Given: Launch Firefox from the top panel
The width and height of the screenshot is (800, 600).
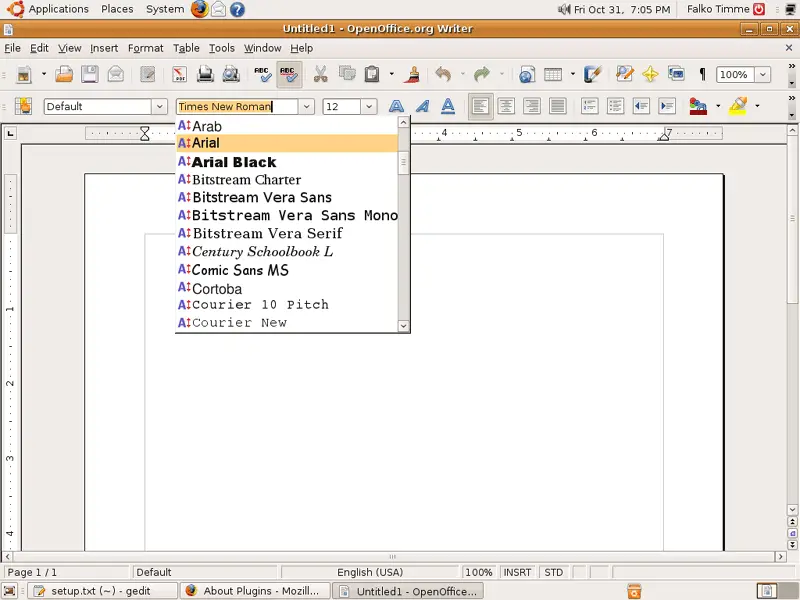Looking at the screenshot, I should point(199,9).
